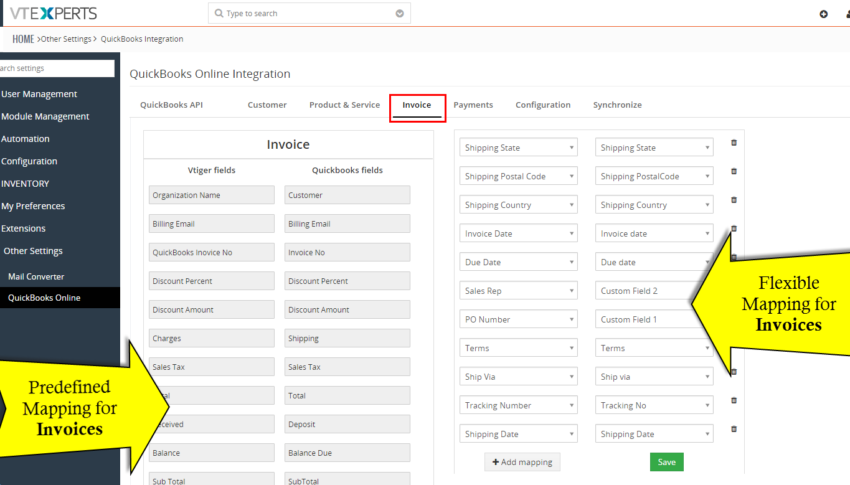Open Configuration in sidebar menu
The image size is (850, 485).
(x=29, y=161)
